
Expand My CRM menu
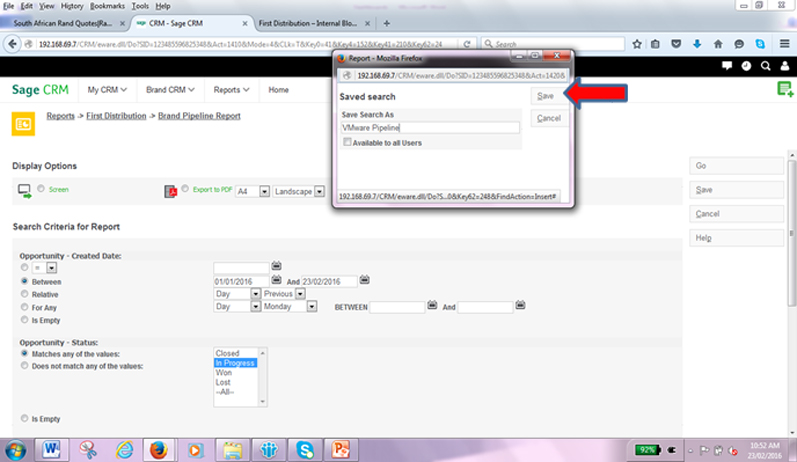point(107,89)
